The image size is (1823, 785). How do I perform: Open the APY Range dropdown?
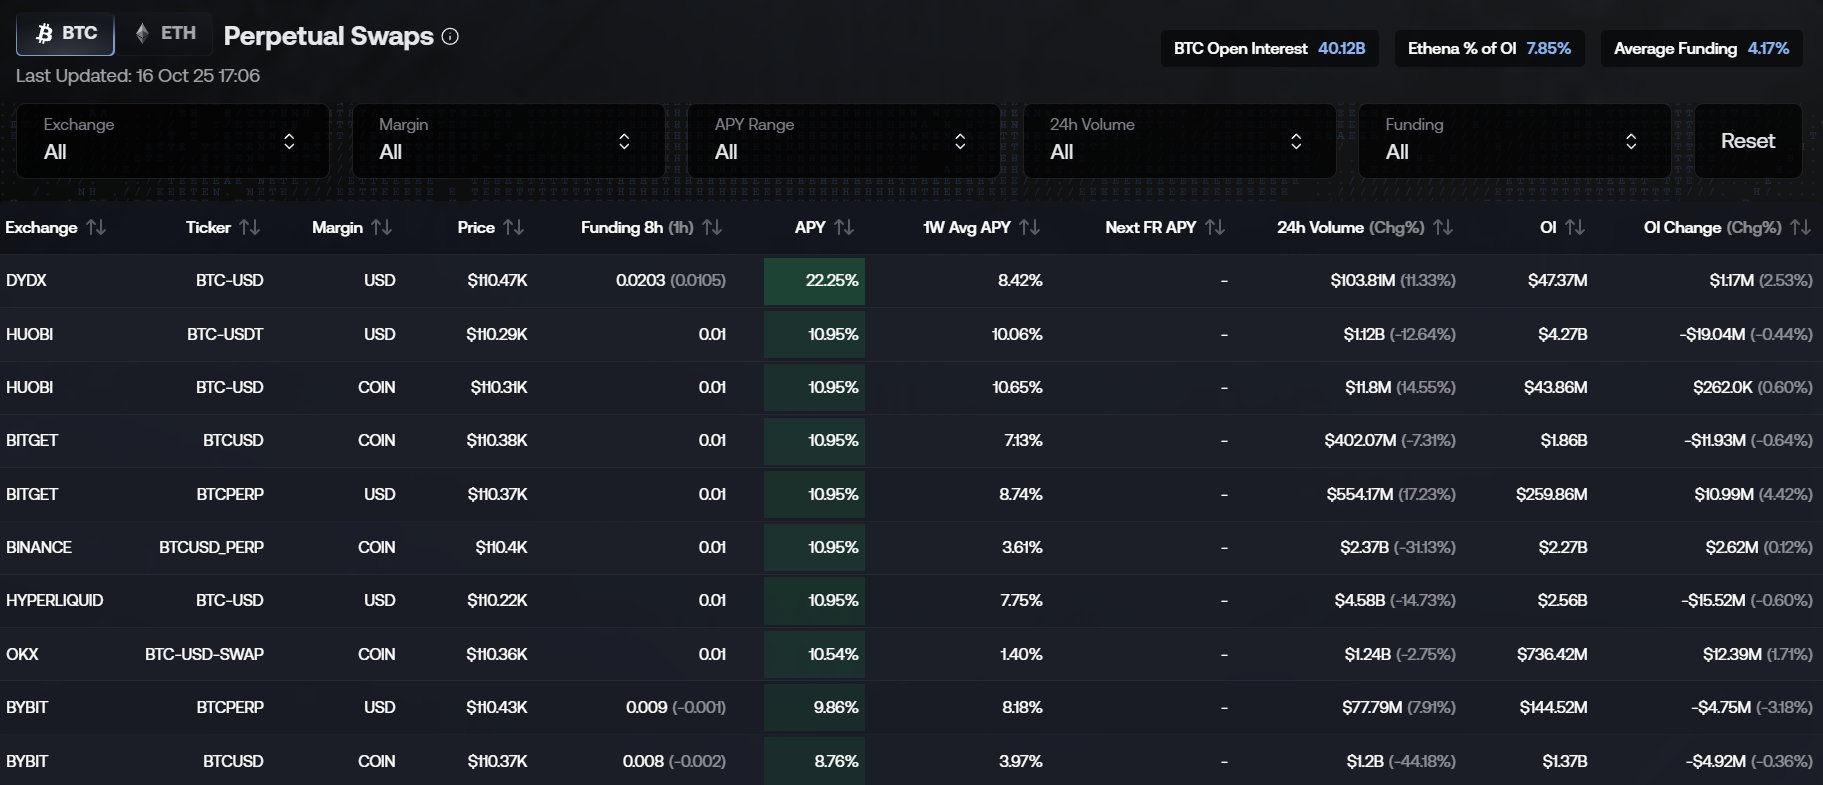(x=843, y=141)
